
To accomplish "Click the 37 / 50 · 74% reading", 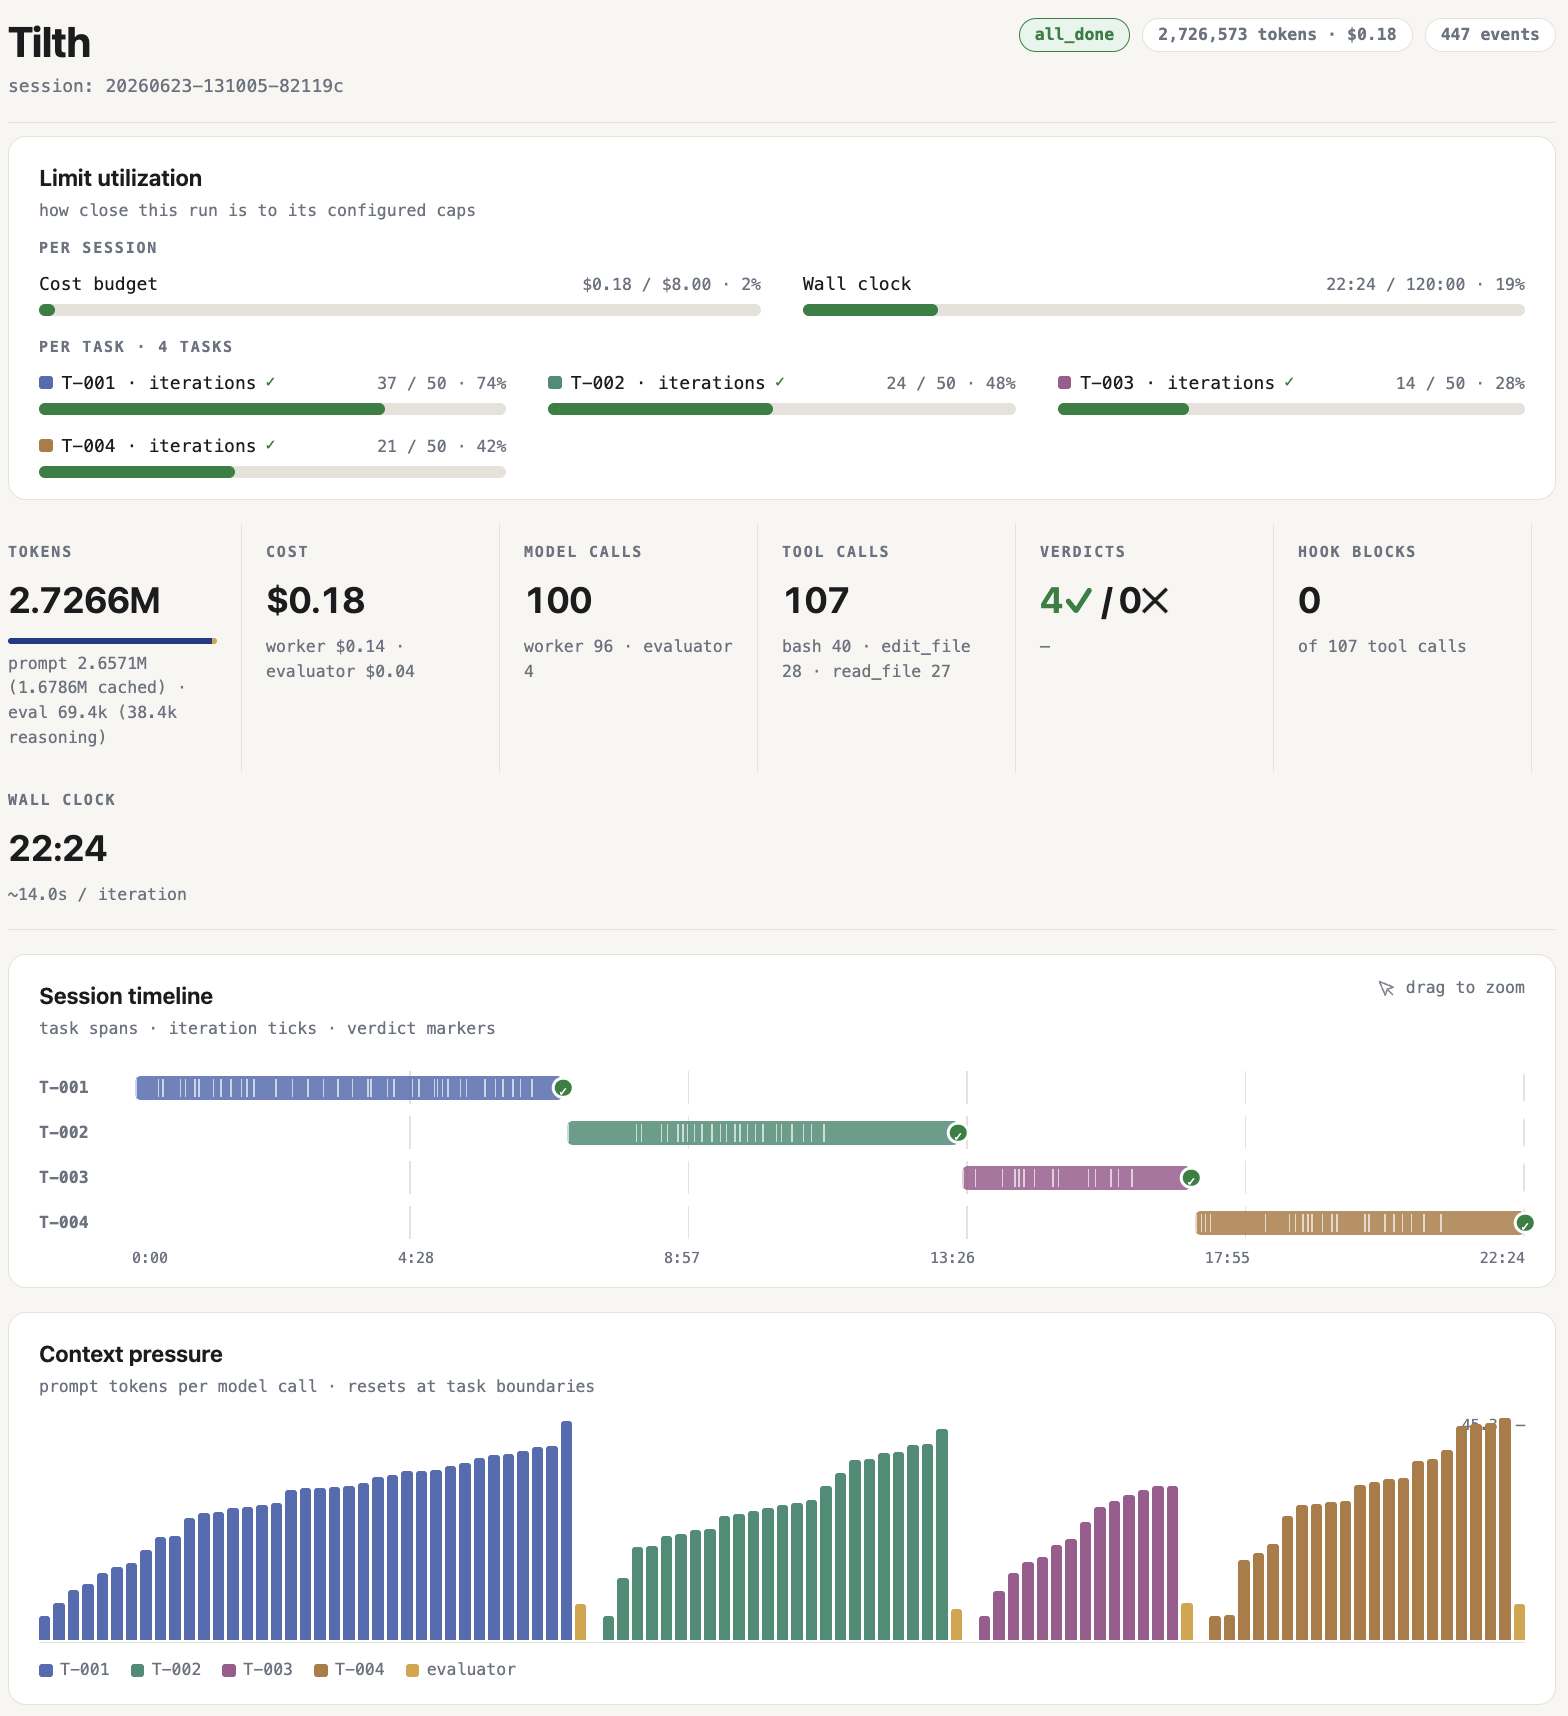I will click(441, 383).
